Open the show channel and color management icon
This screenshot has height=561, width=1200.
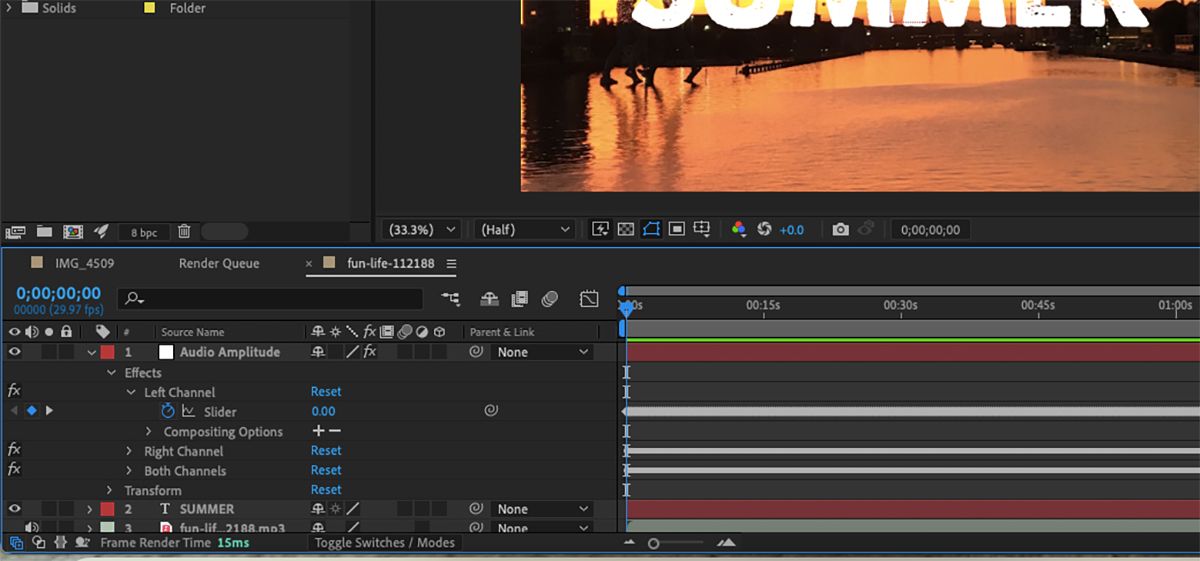(739, 230)
